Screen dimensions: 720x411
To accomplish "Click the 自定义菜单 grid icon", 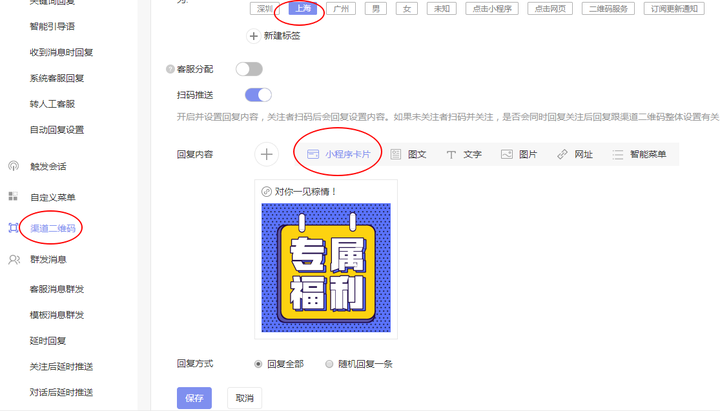I will 13,197.
